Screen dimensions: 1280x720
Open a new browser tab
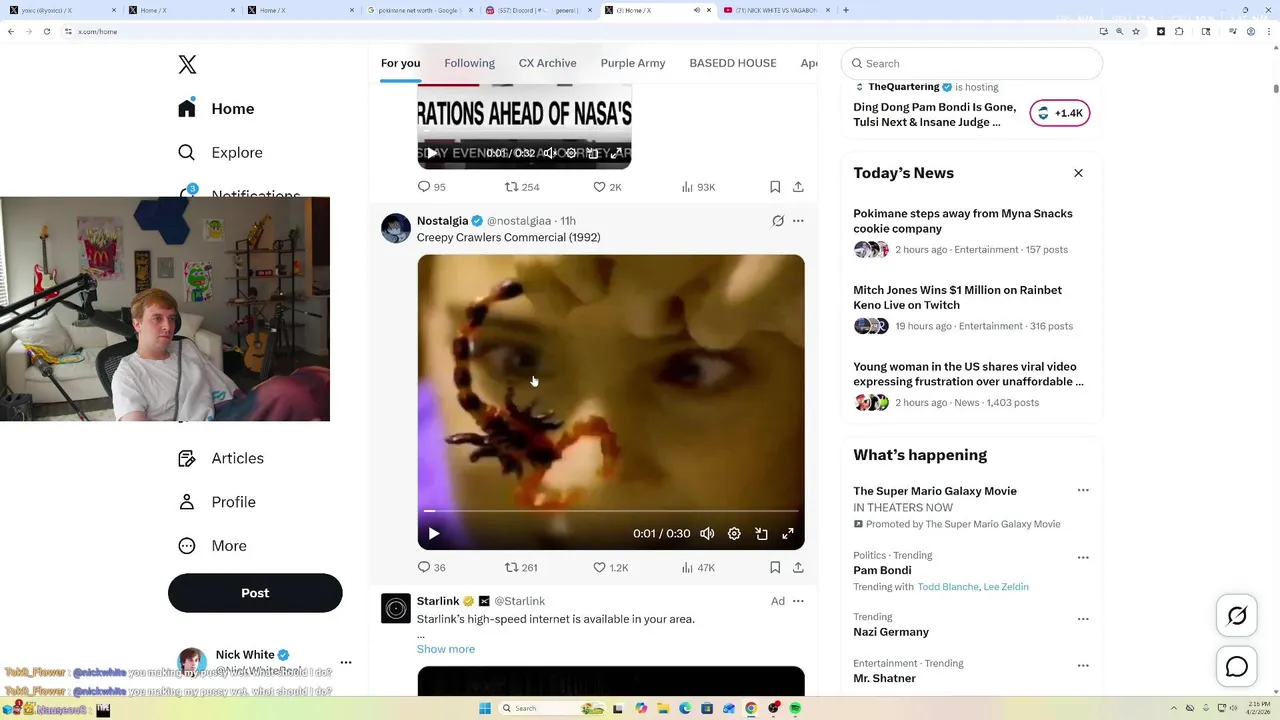click(846, 10)
